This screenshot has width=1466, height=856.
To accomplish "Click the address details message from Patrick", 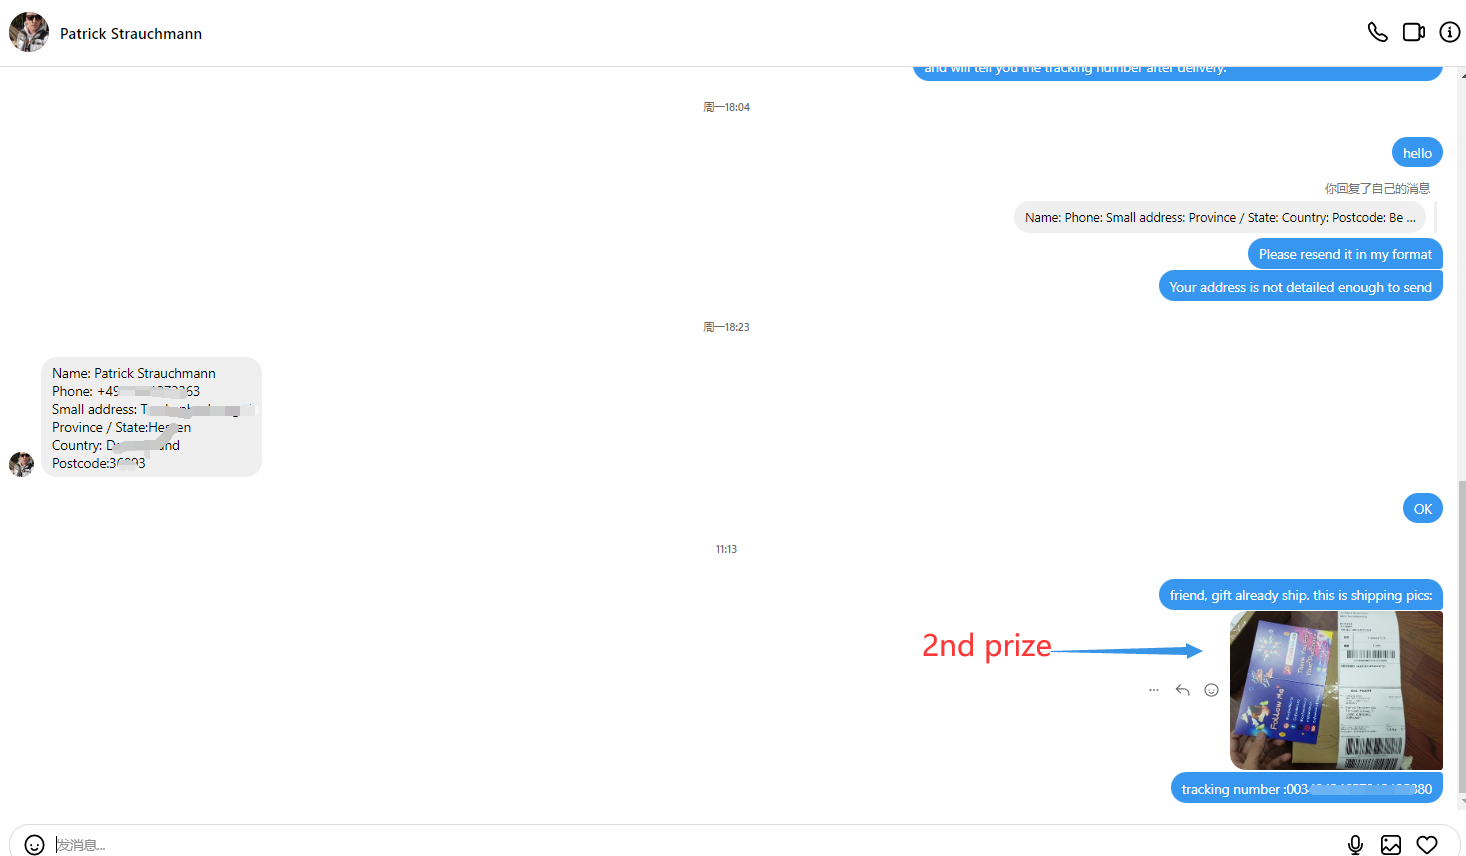I will (x=151, y=417).
